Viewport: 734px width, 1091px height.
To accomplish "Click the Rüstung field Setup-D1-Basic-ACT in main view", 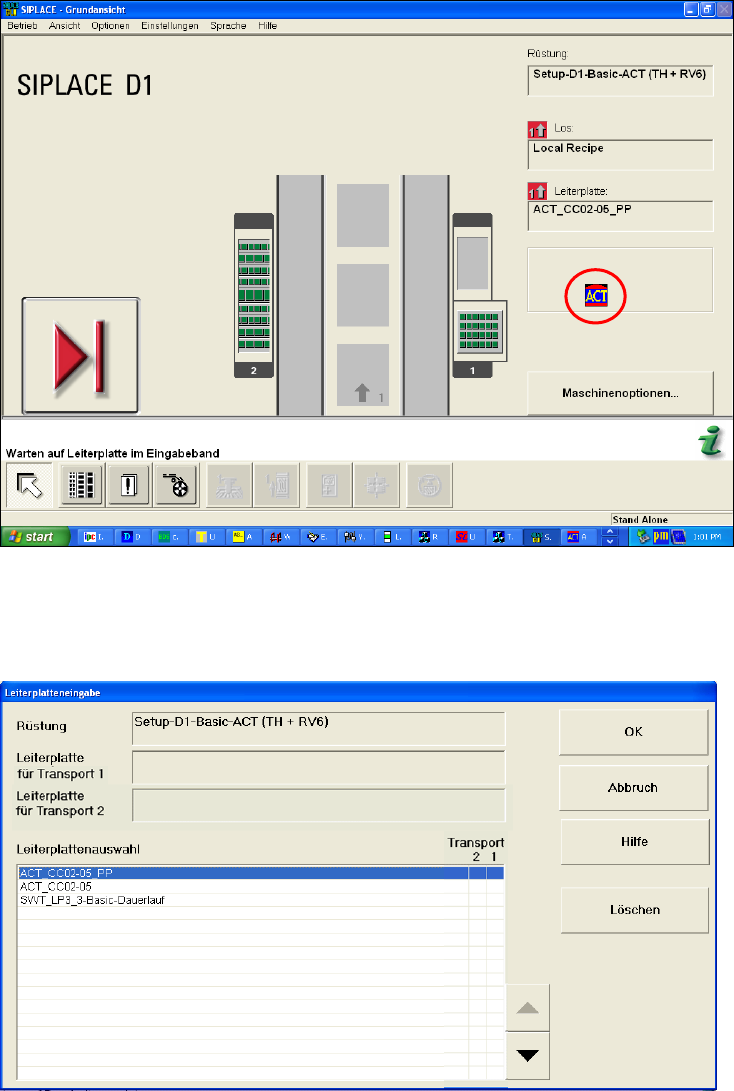I will coord(621,80).
